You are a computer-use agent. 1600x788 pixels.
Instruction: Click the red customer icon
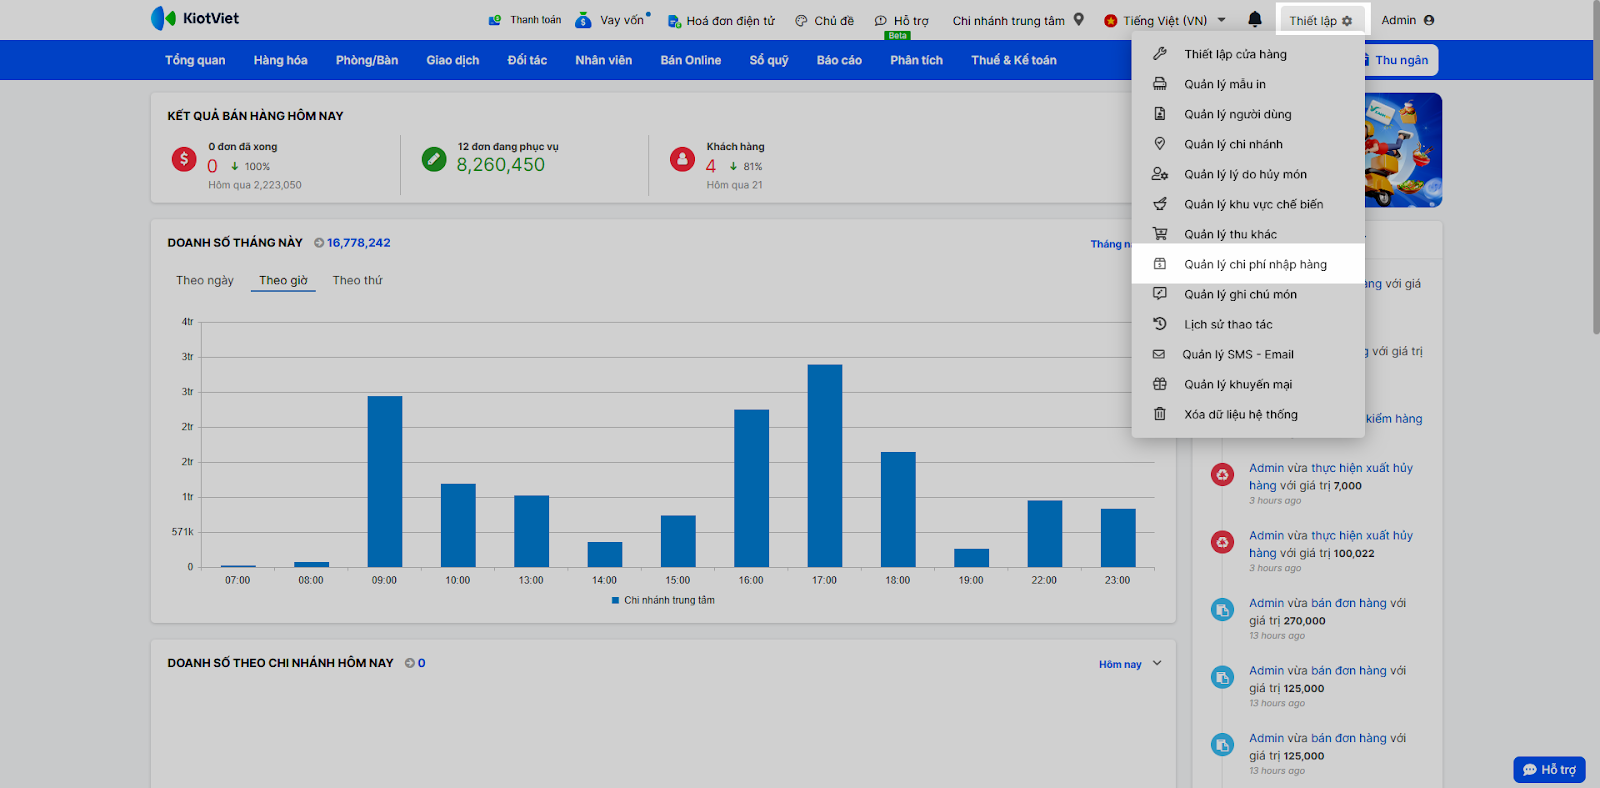click(682, 159)
